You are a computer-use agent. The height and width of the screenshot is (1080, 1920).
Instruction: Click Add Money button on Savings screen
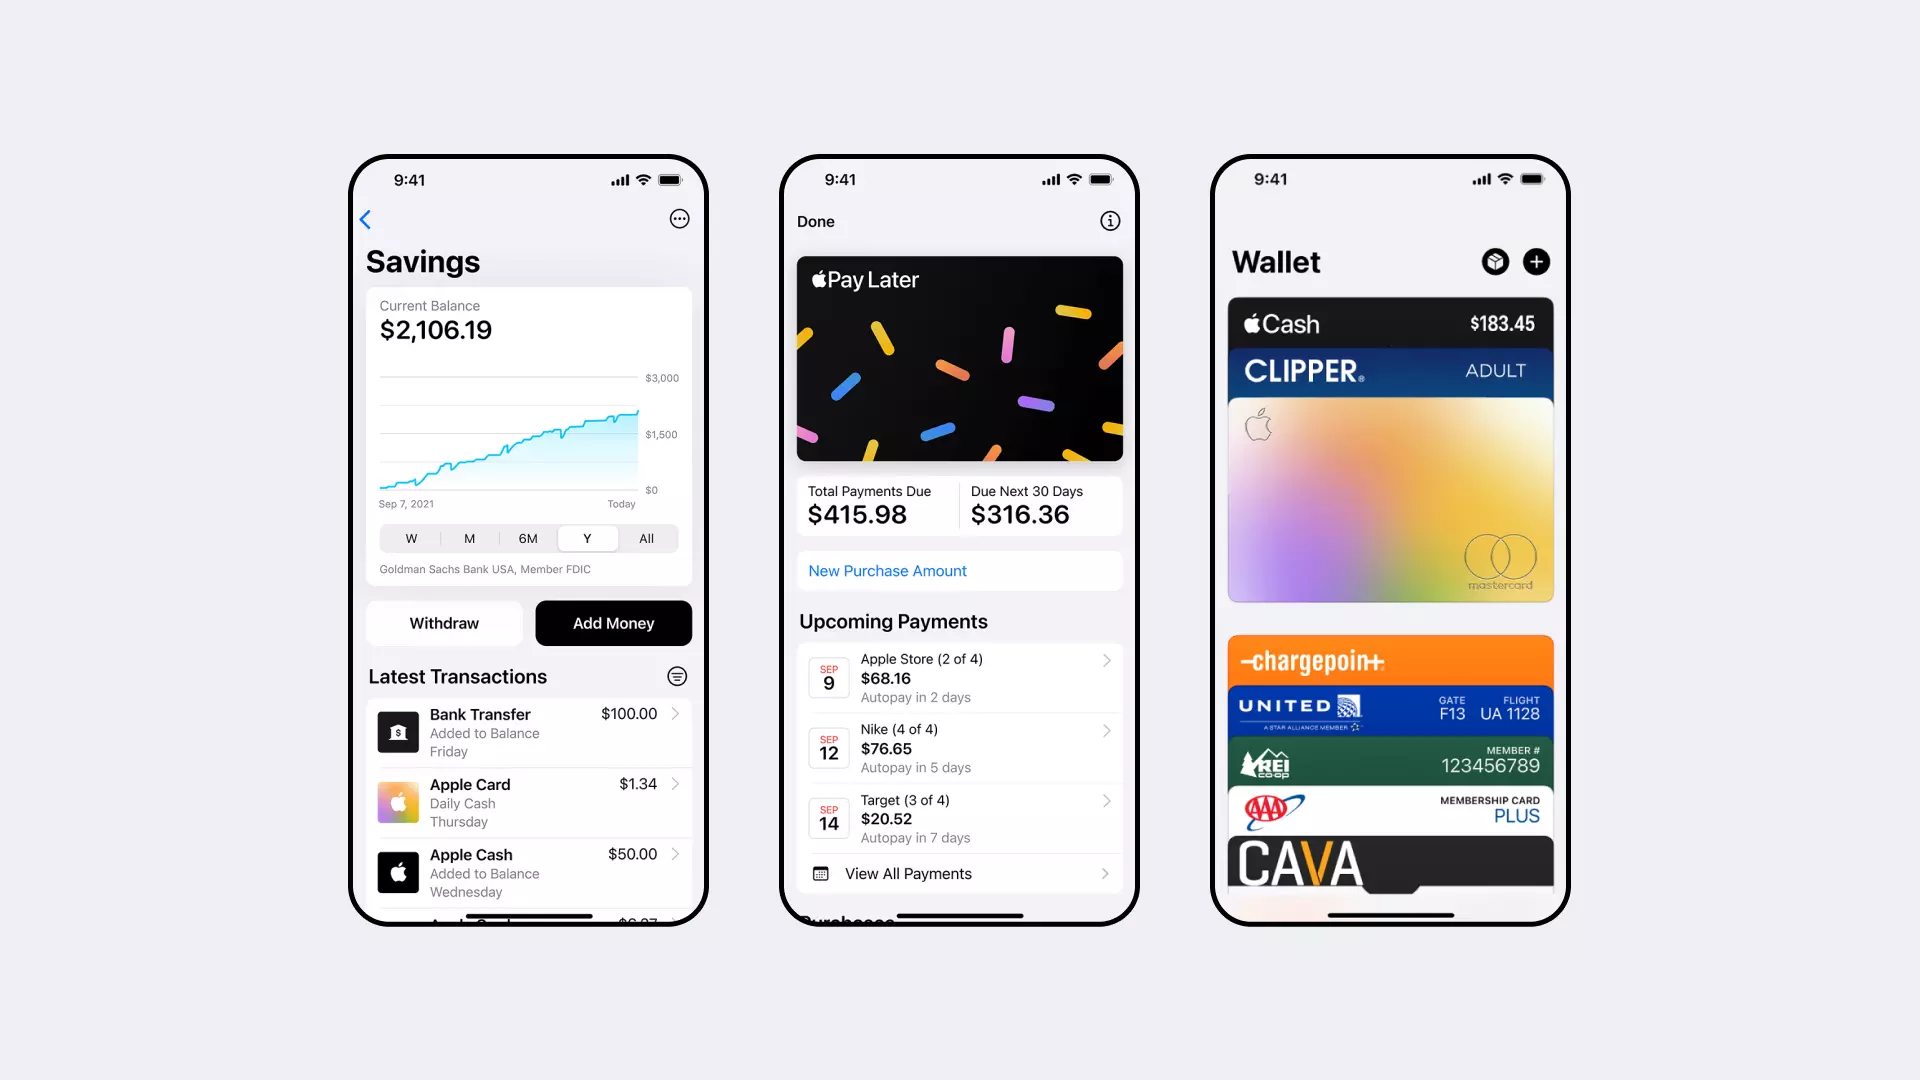[x=612, y=621]
